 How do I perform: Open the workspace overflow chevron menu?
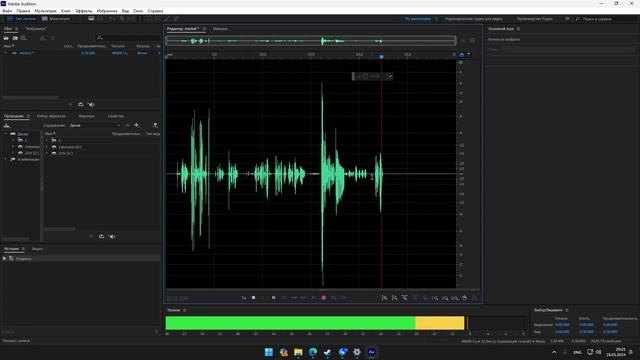click(567, 19)
